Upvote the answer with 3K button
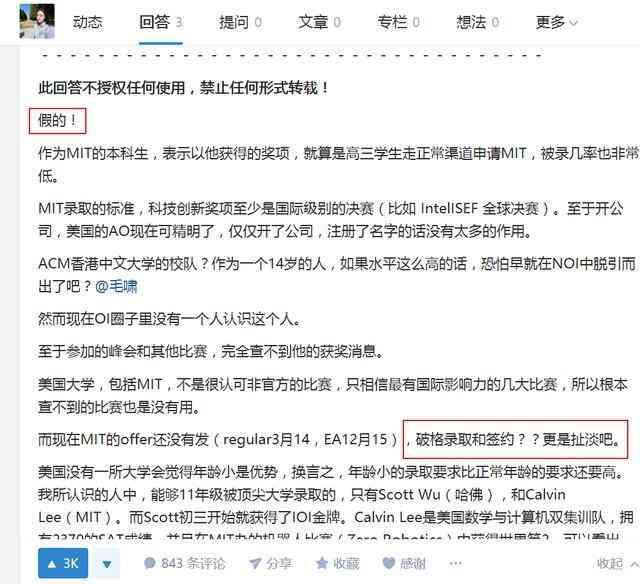The width and height of the screenshot is (640, 584). (x=63, y=564)
